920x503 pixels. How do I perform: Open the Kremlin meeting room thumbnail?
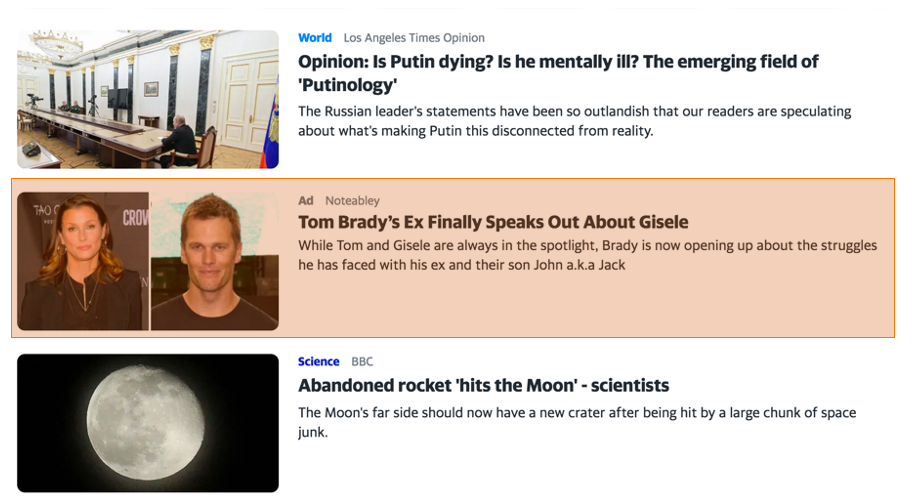click(x=148, y=99)
